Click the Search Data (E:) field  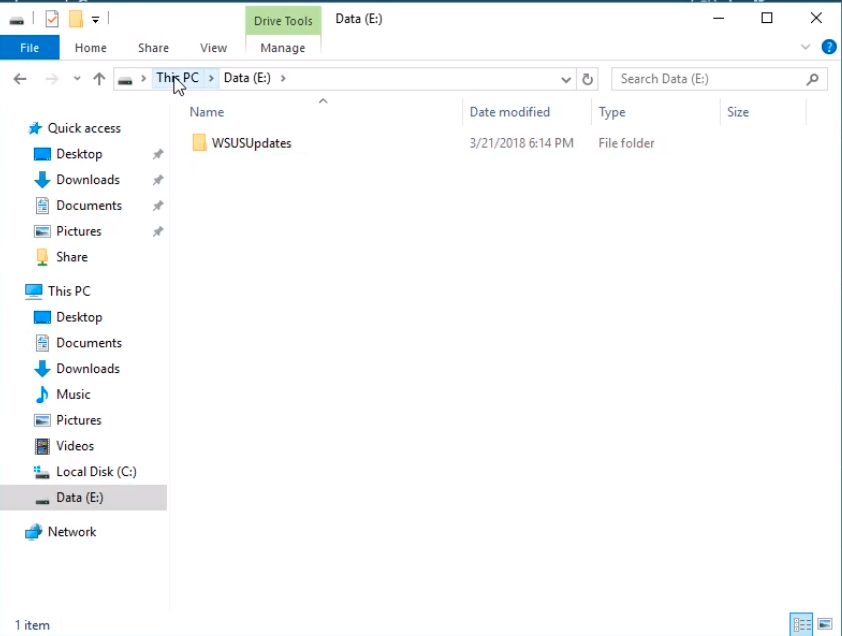click(710, 79)
